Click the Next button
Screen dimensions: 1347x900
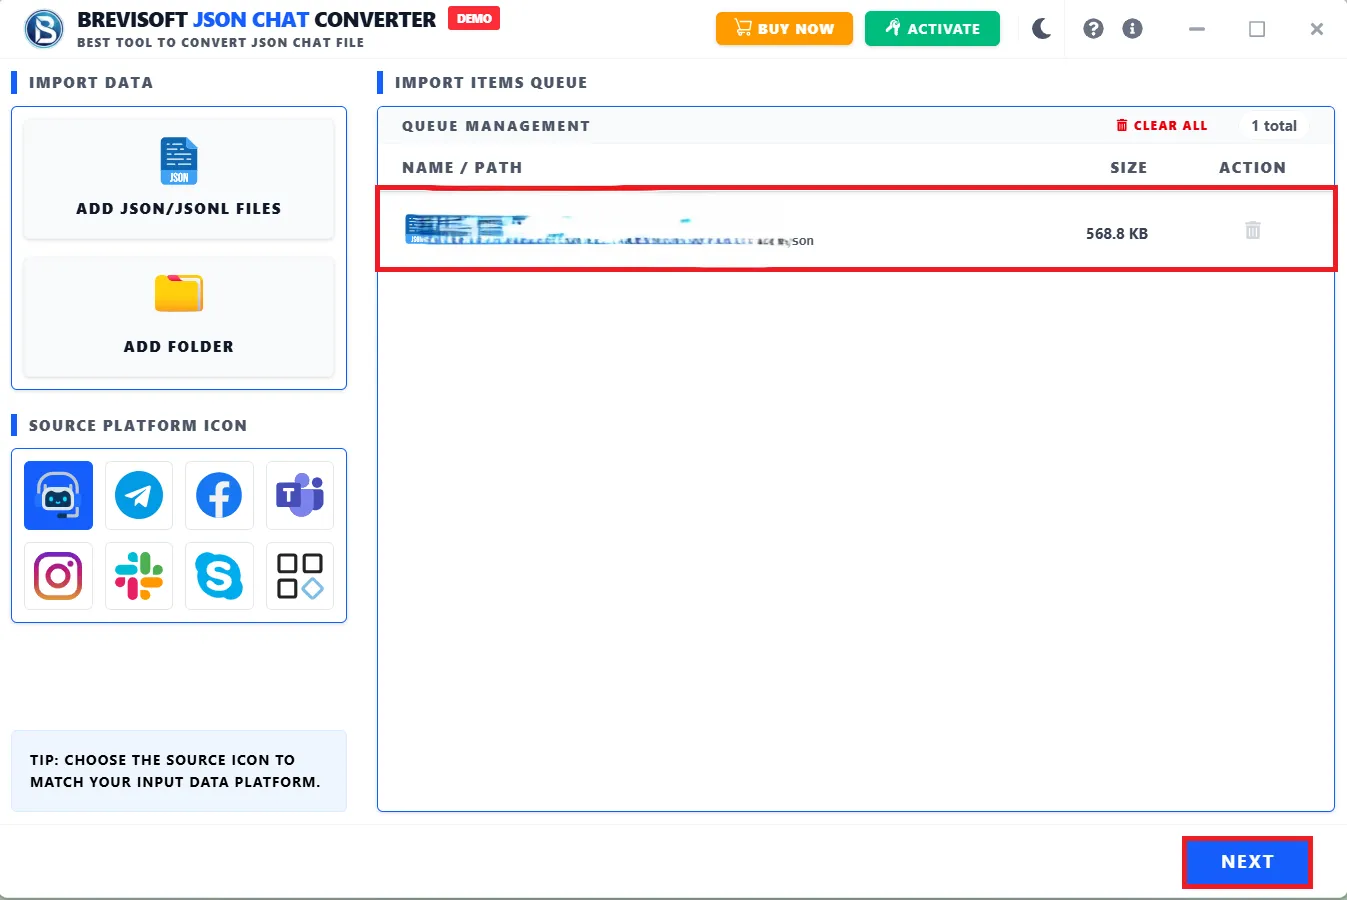click(x=1247, y=862)
